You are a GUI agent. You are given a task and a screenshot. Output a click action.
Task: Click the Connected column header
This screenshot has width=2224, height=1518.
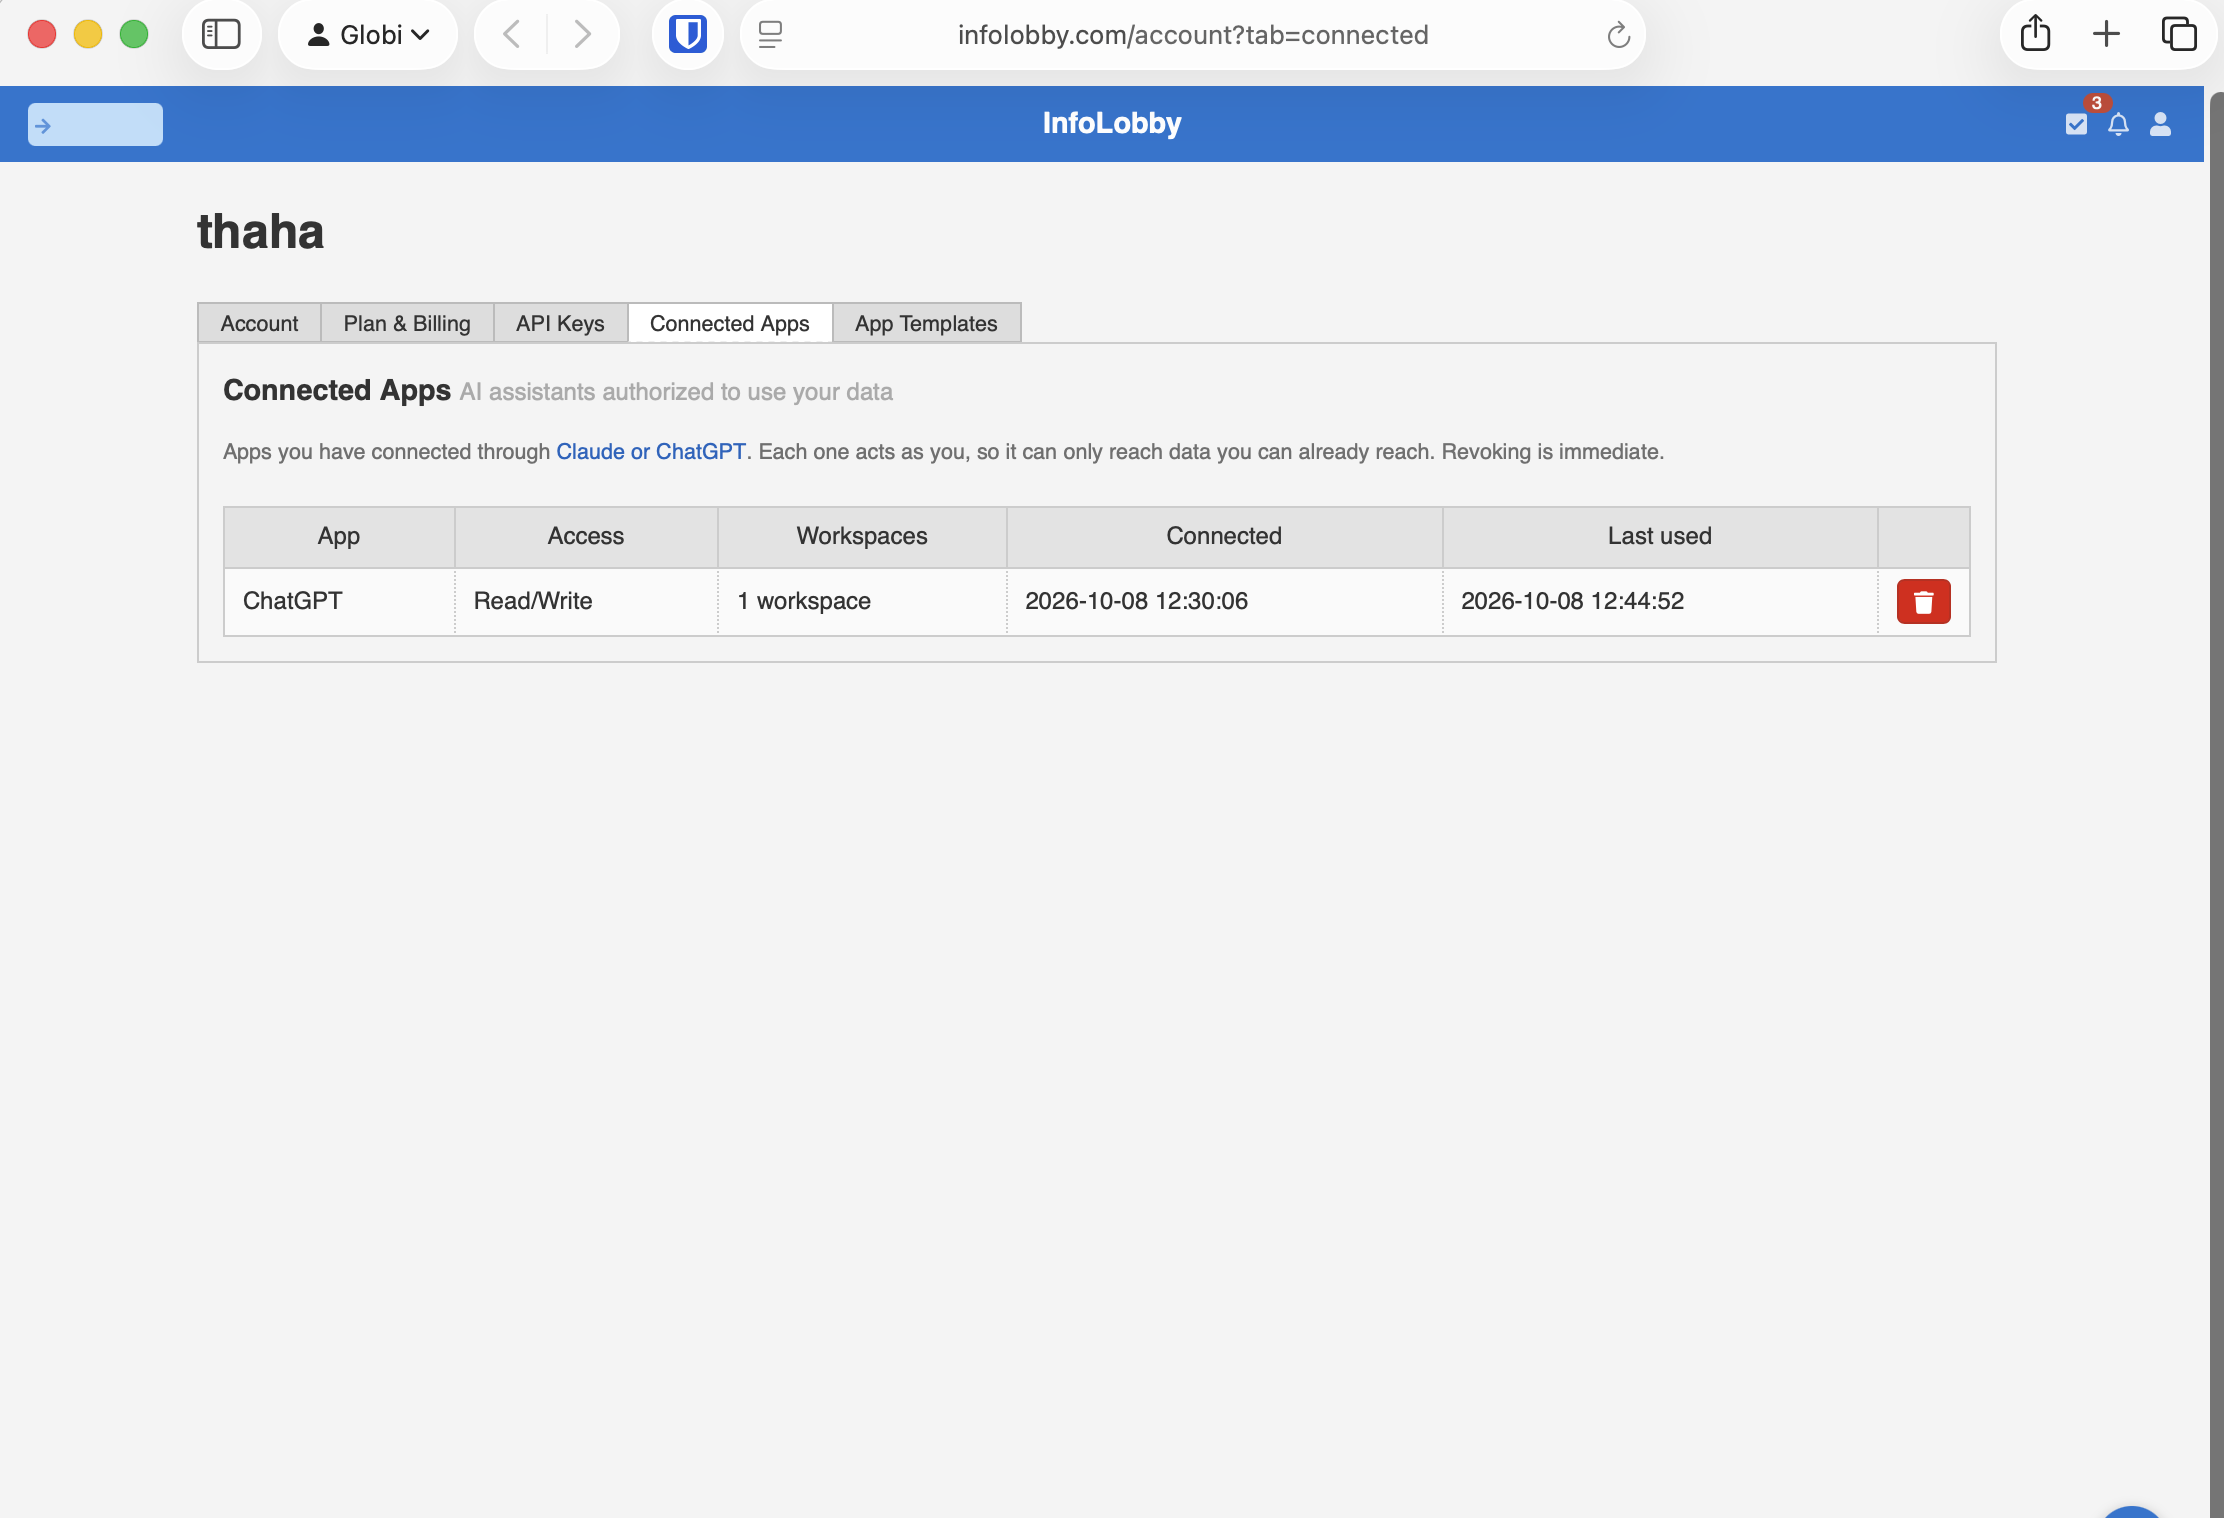pos(1224,536)
